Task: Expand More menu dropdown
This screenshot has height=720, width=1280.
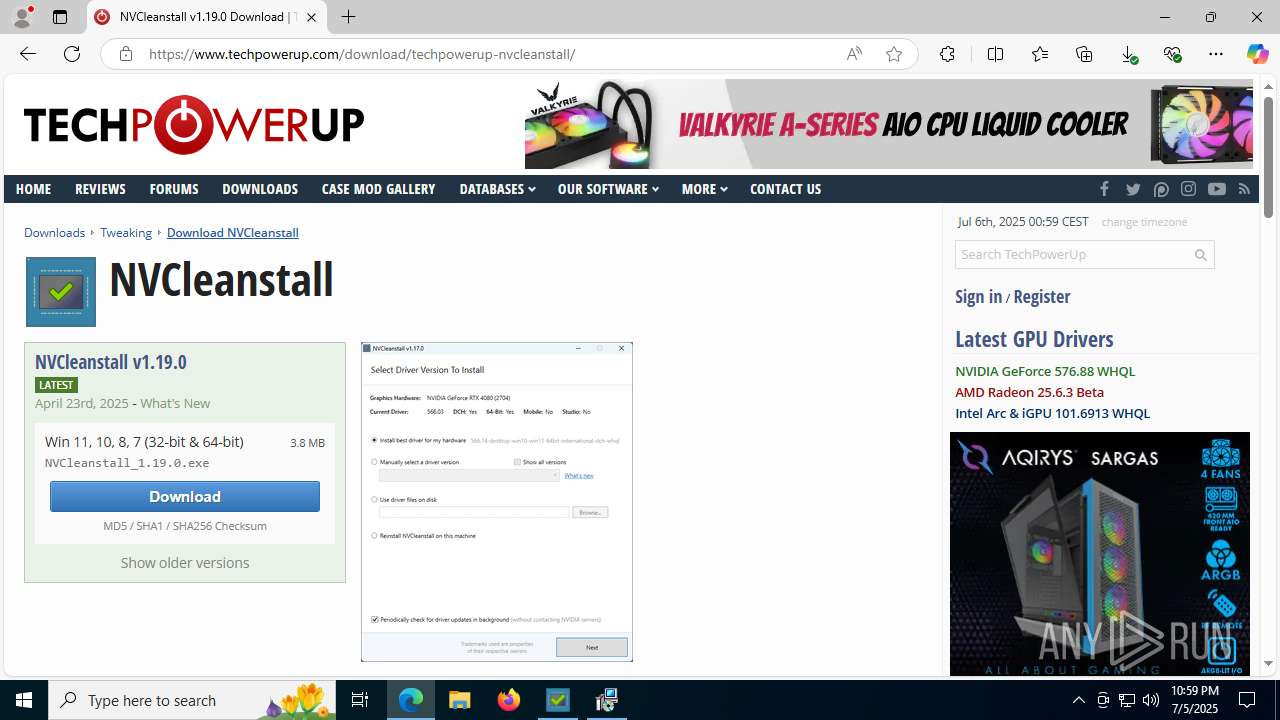Action: click(704, 189)
